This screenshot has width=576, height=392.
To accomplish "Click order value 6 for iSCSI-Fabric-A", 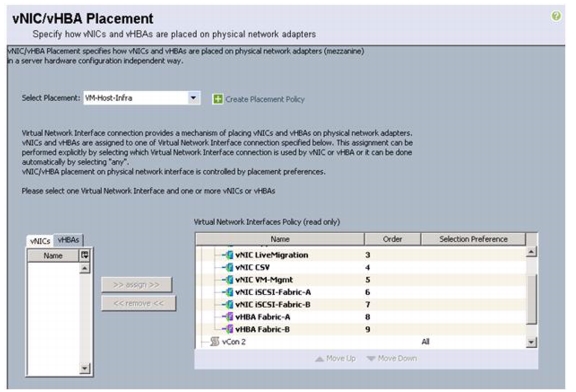I will point(367,292).
